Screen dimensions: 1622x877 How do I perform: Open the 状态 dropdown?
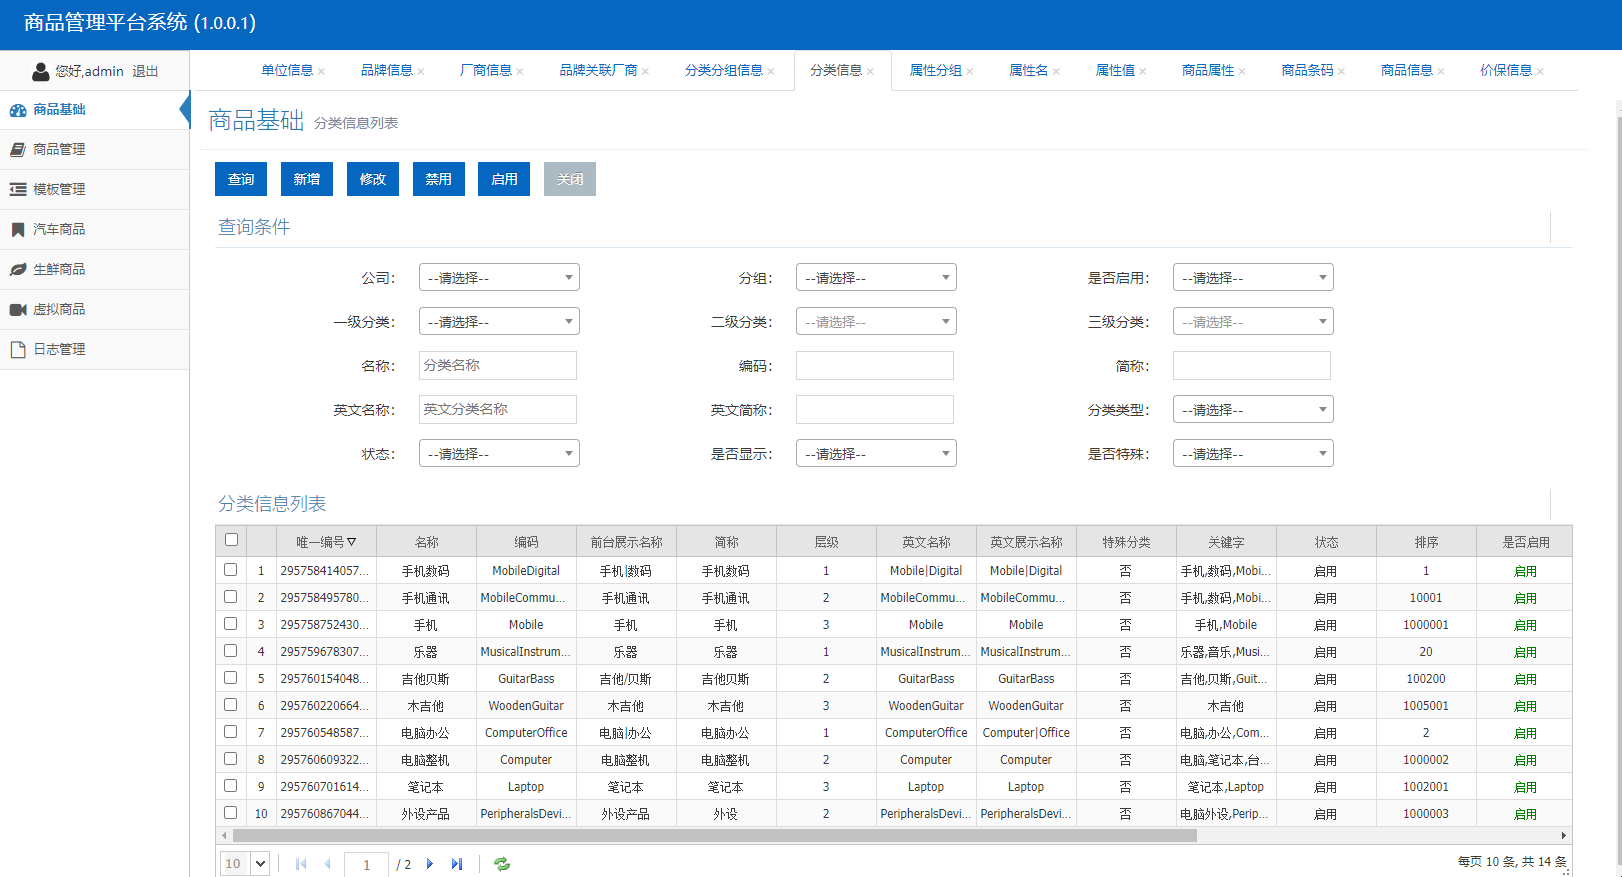[499, 454]
